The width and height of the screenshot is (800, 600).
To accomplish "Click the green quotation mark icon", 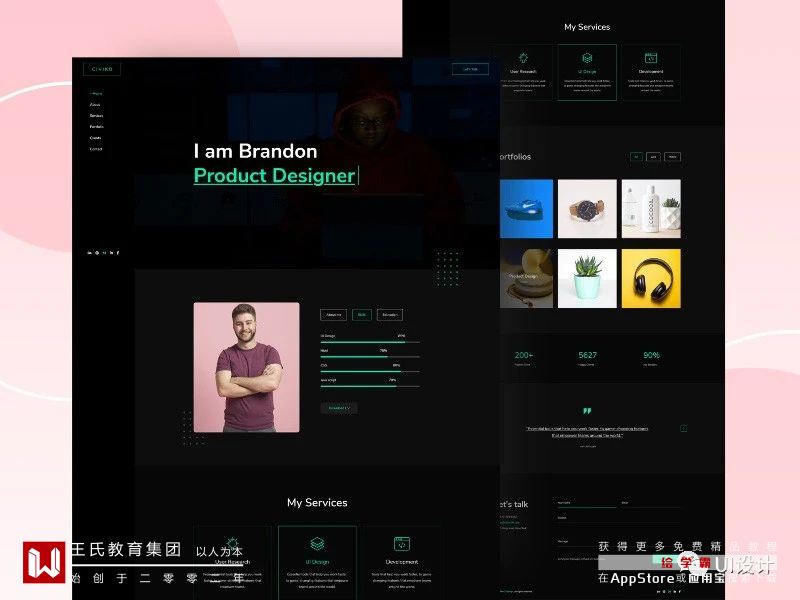I will (x=587, y=411).
